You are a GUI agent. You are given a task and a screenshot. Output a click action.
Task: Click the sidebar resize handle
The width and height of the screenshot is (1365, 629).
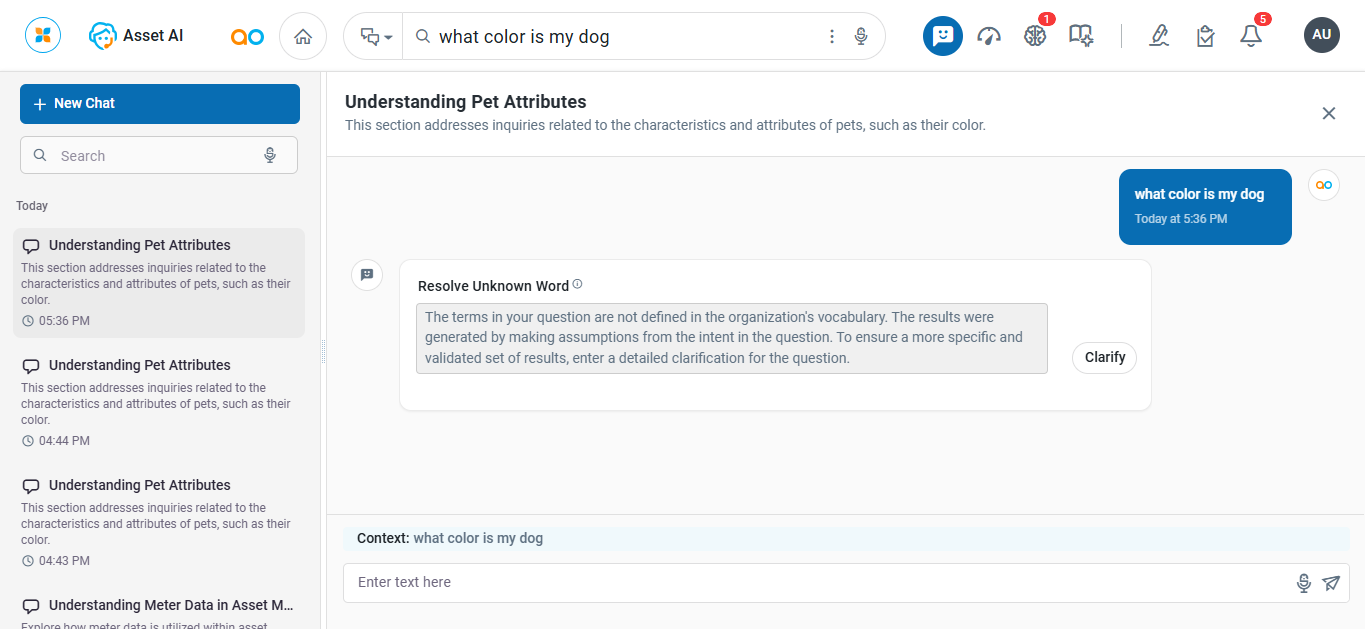(x=323, y=350)
